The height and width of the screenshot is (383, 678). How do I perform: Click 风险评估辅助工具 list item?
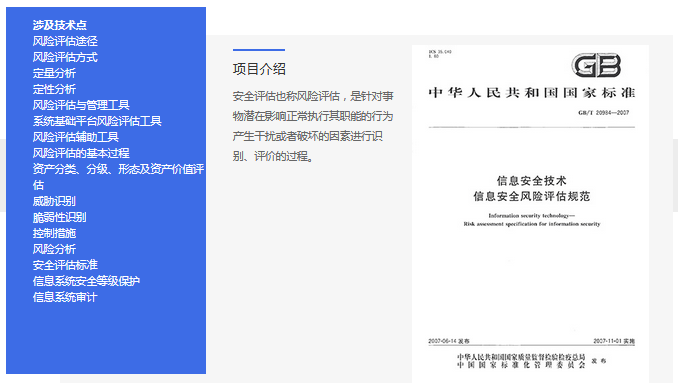(x=76, y=137)
